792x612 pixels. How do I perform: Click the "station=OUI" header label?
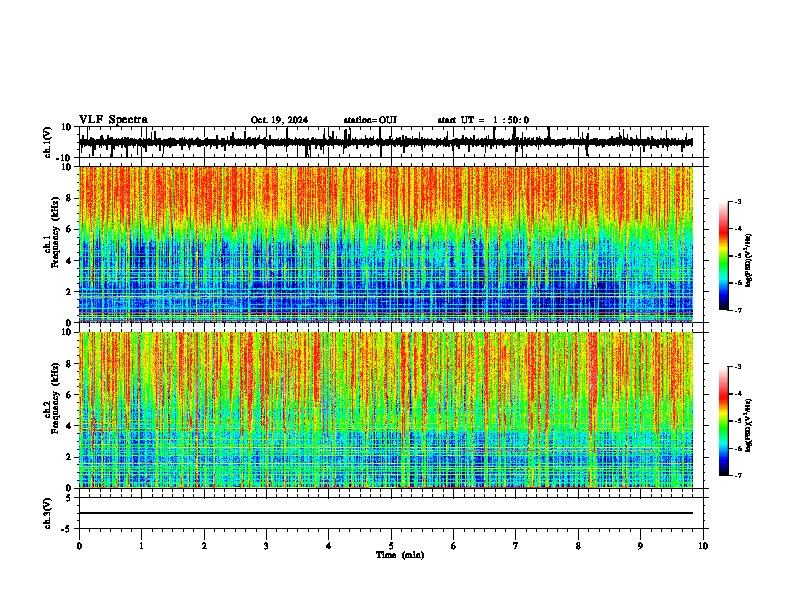point(370,120)
